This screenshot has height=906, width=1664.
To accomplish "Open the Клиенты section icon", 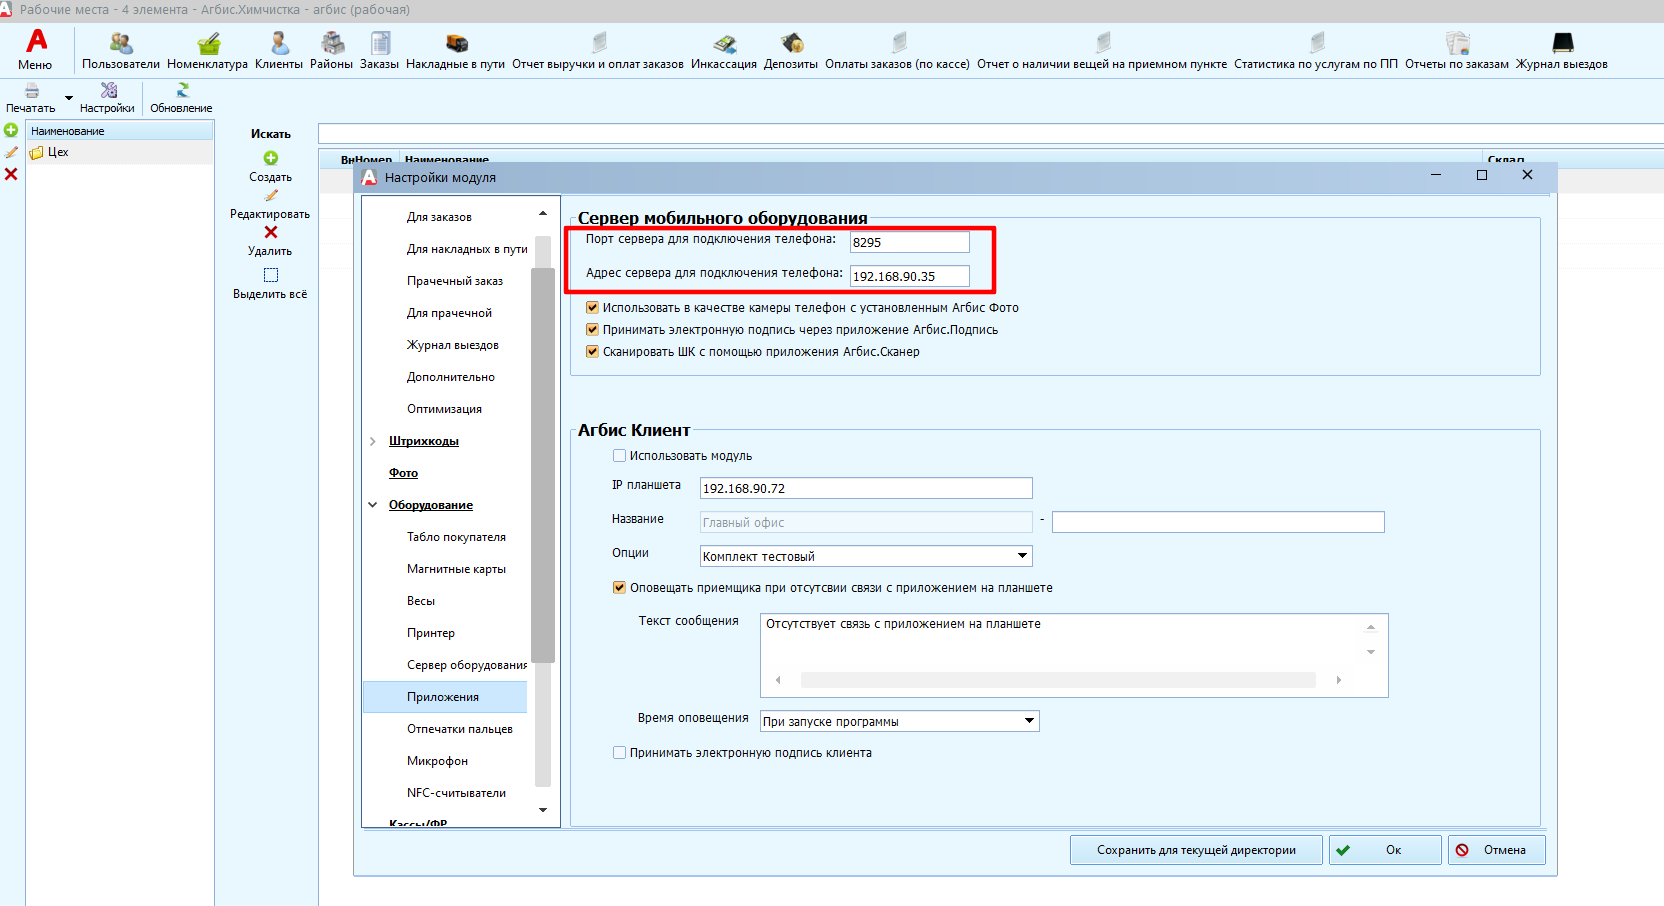I will point(279,43).
